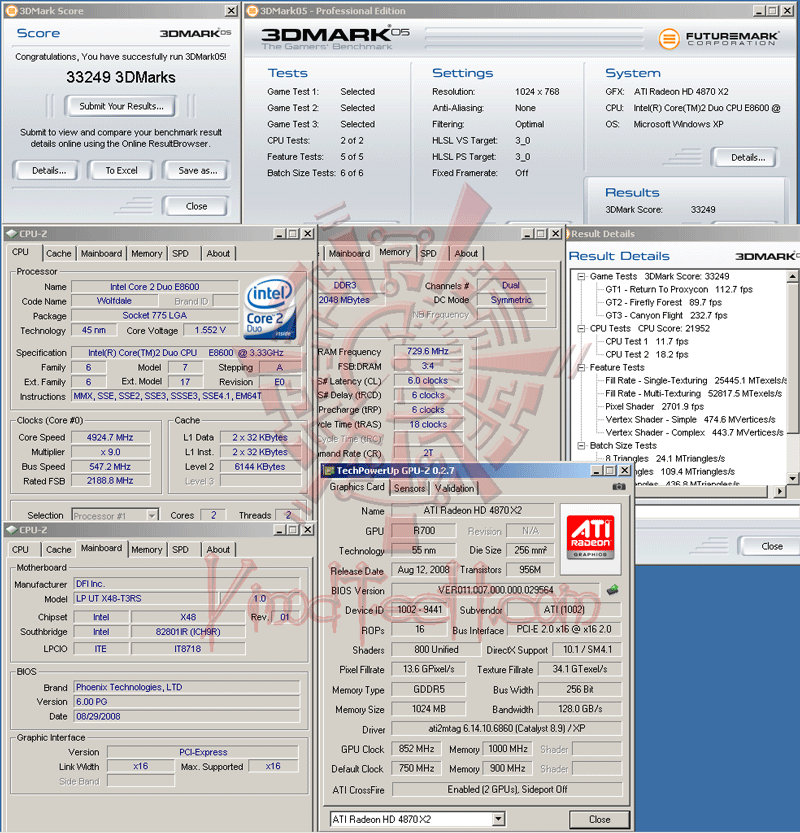Click the ATI CrossFire status field

507,789
